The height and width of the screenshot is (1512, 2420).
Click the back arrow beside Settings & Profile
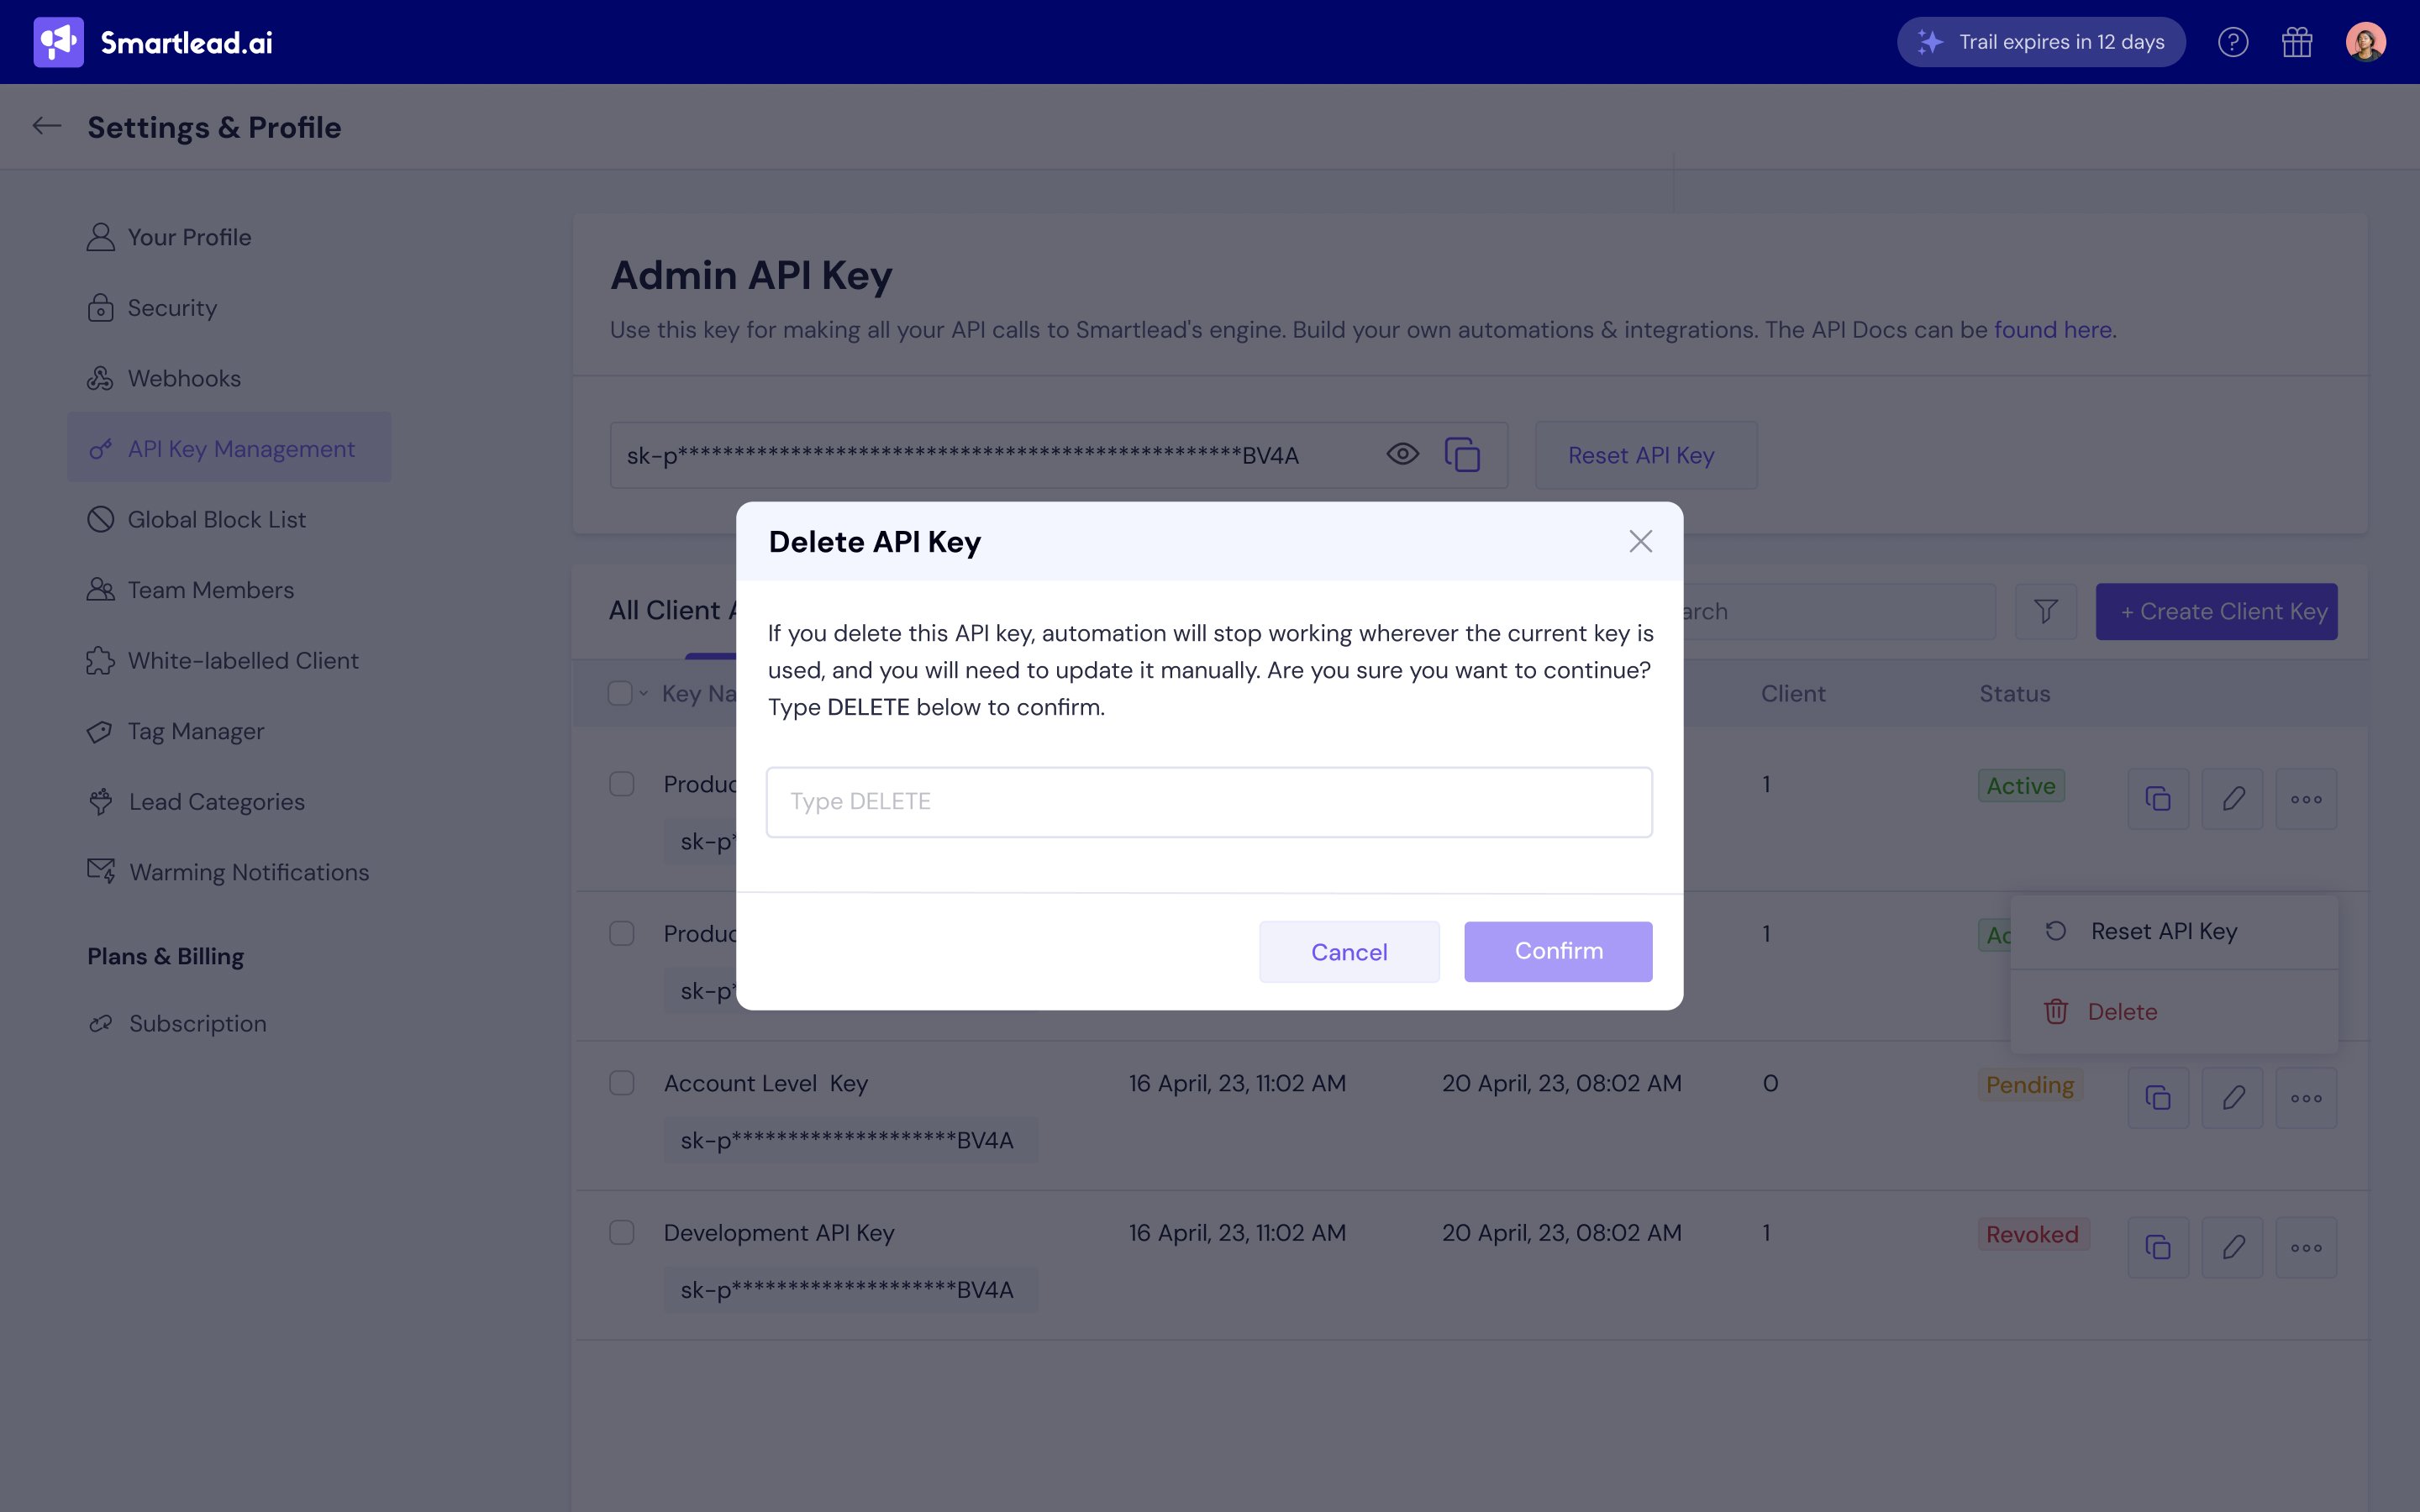pyautogui.click(x=46, y=126)
